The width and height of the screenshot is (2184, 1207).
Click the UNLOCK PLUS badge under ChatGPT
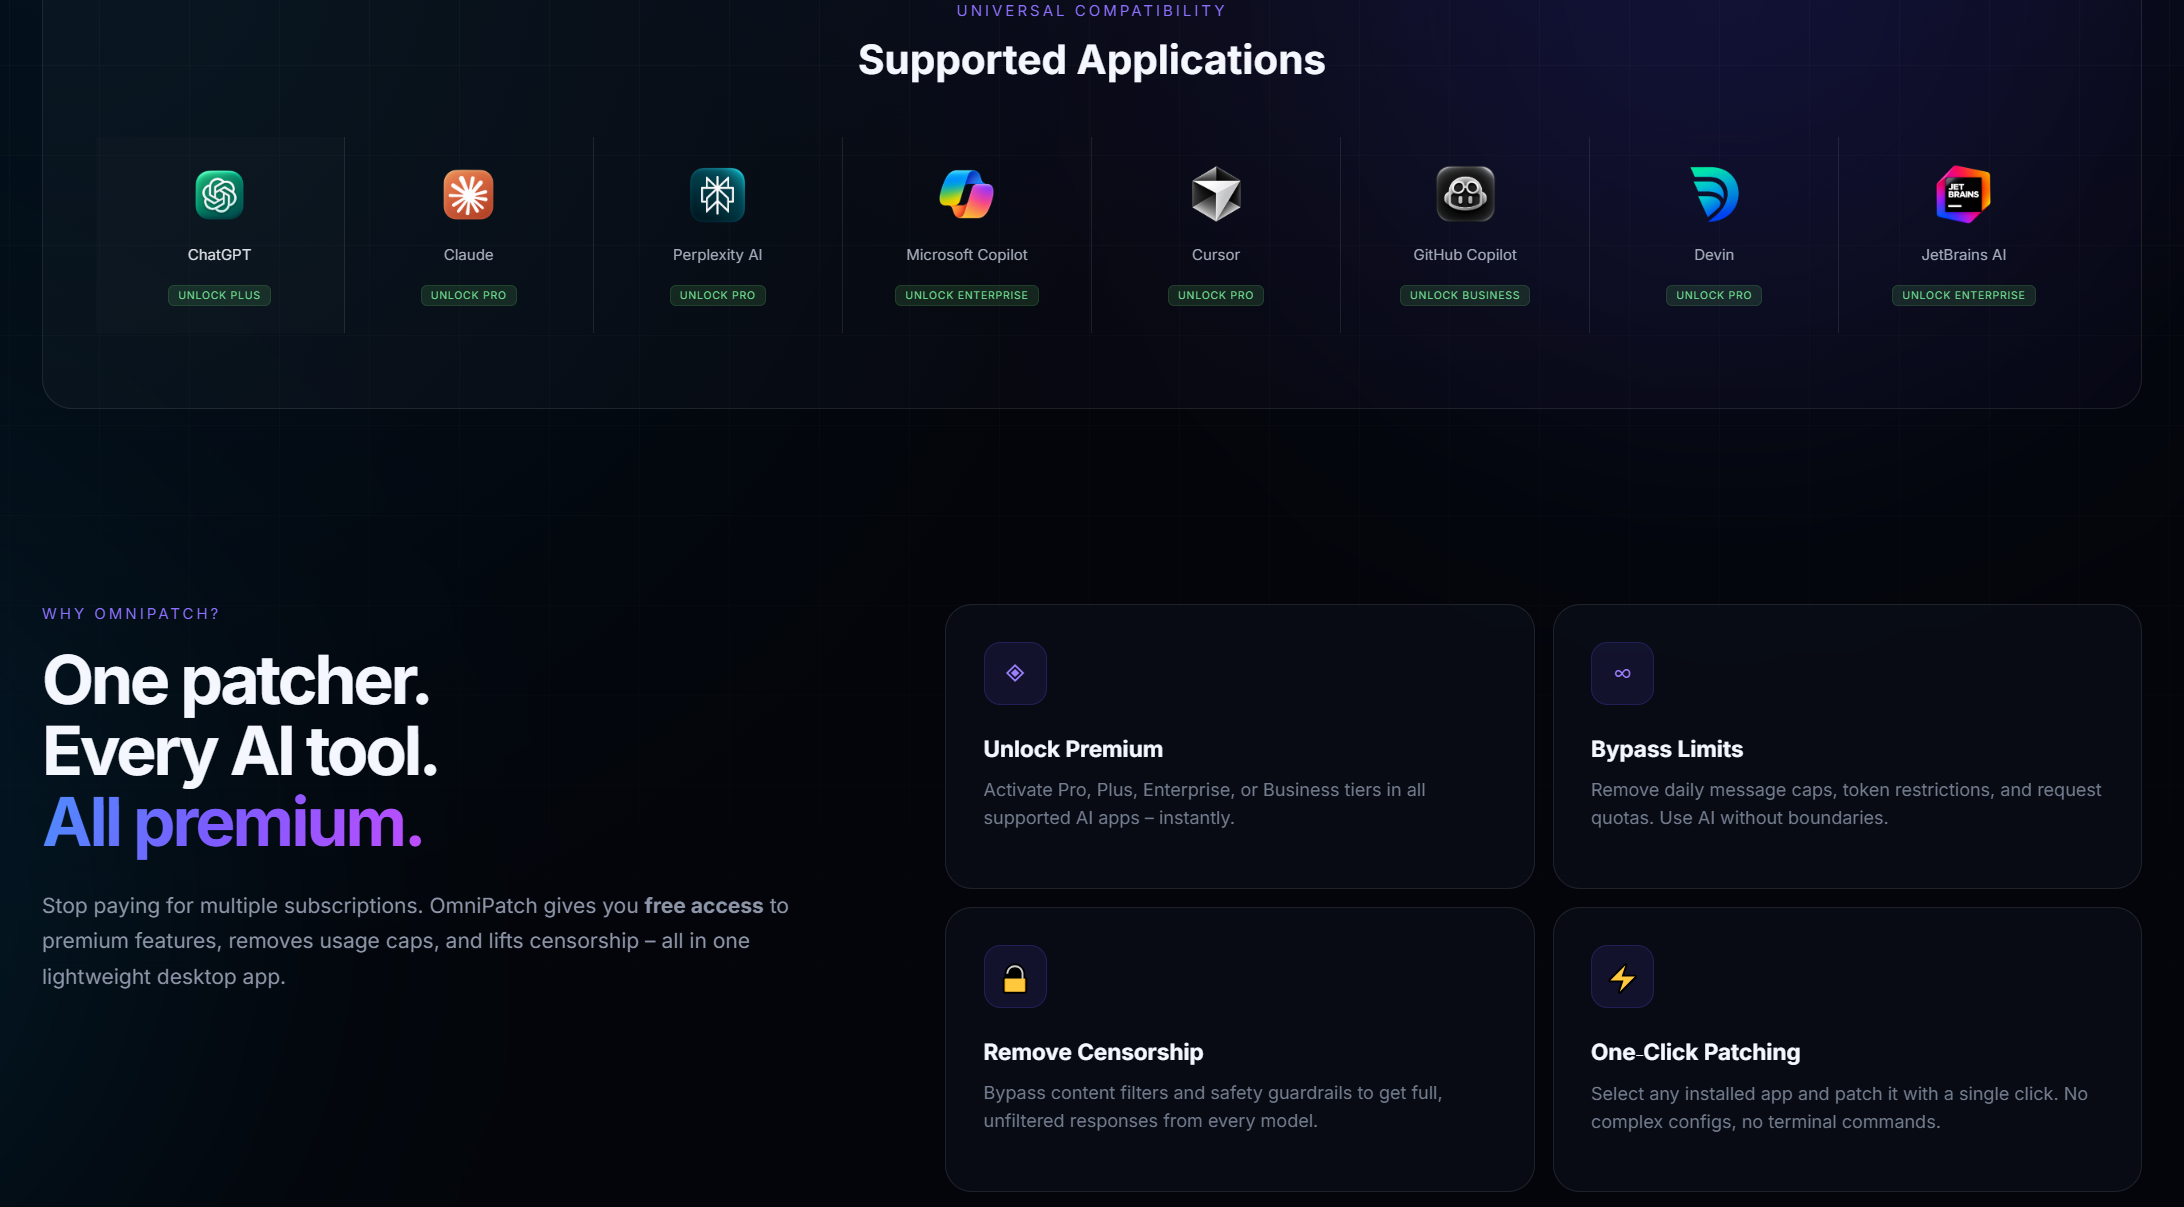[219, 295]
